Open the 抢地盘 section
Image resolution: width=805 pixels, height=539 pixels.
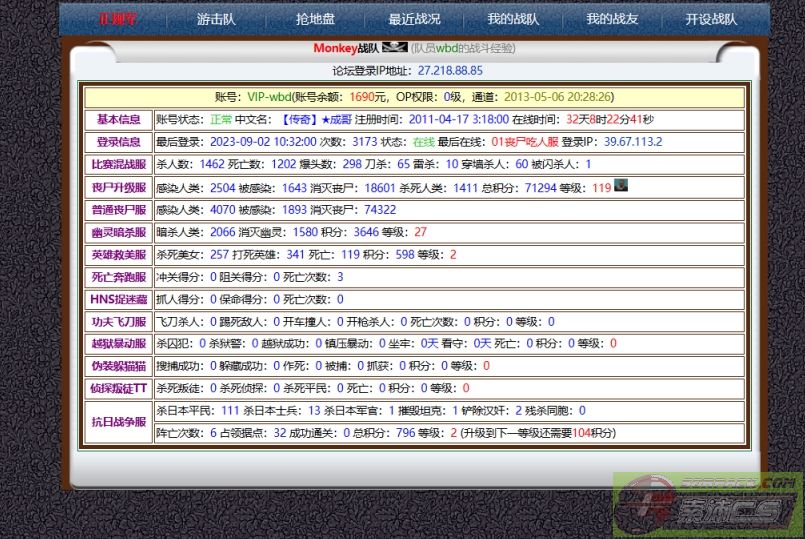pos(315,19)
